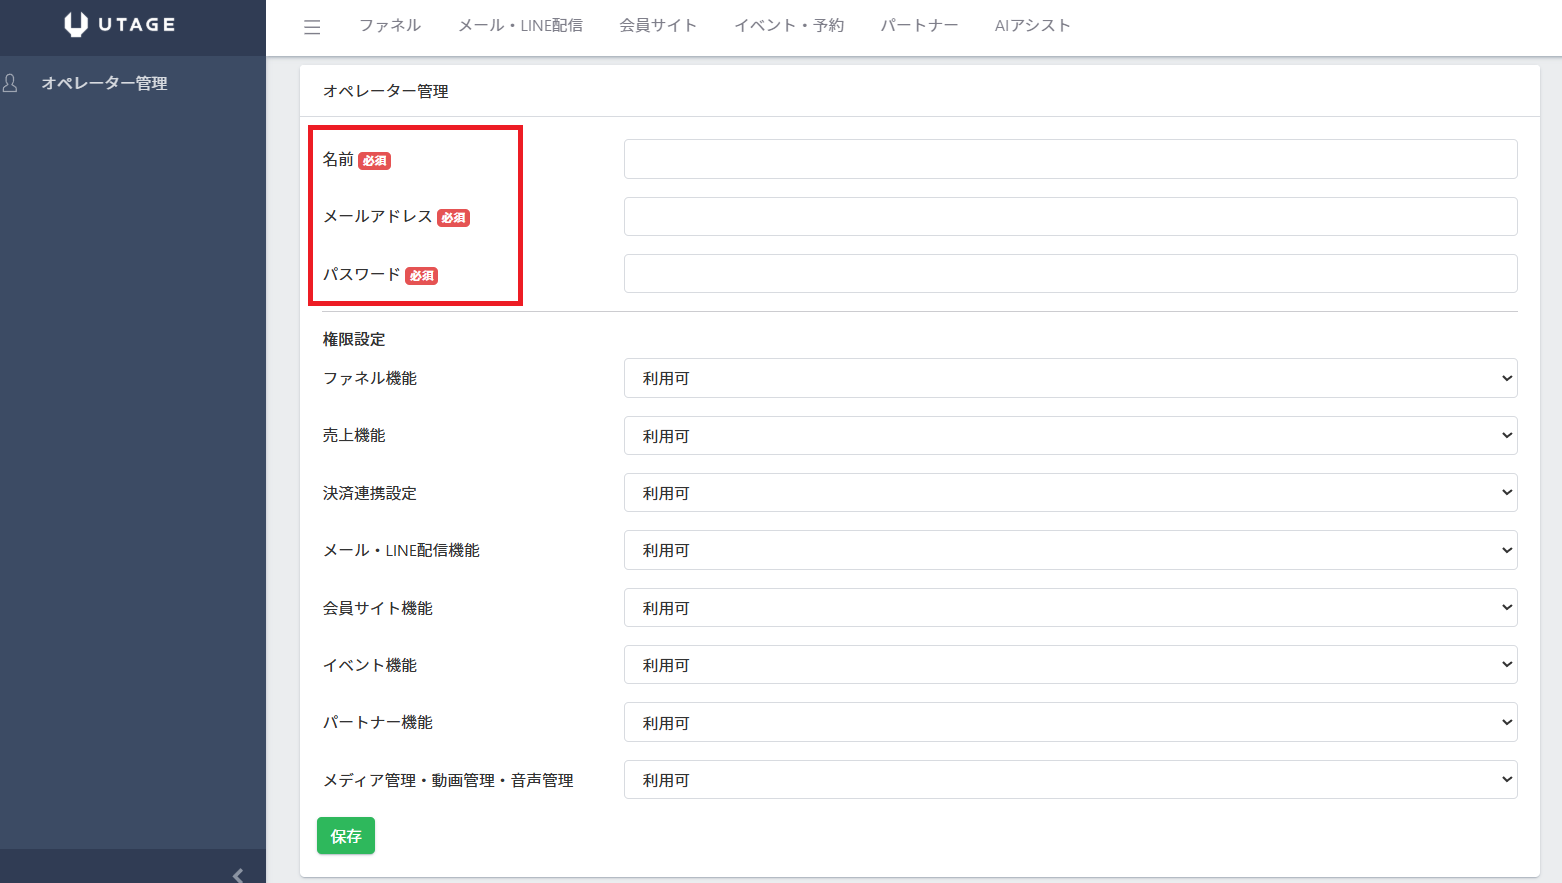
Task: Focus the 名前 input field
Action: click(x=1070, y=159)
